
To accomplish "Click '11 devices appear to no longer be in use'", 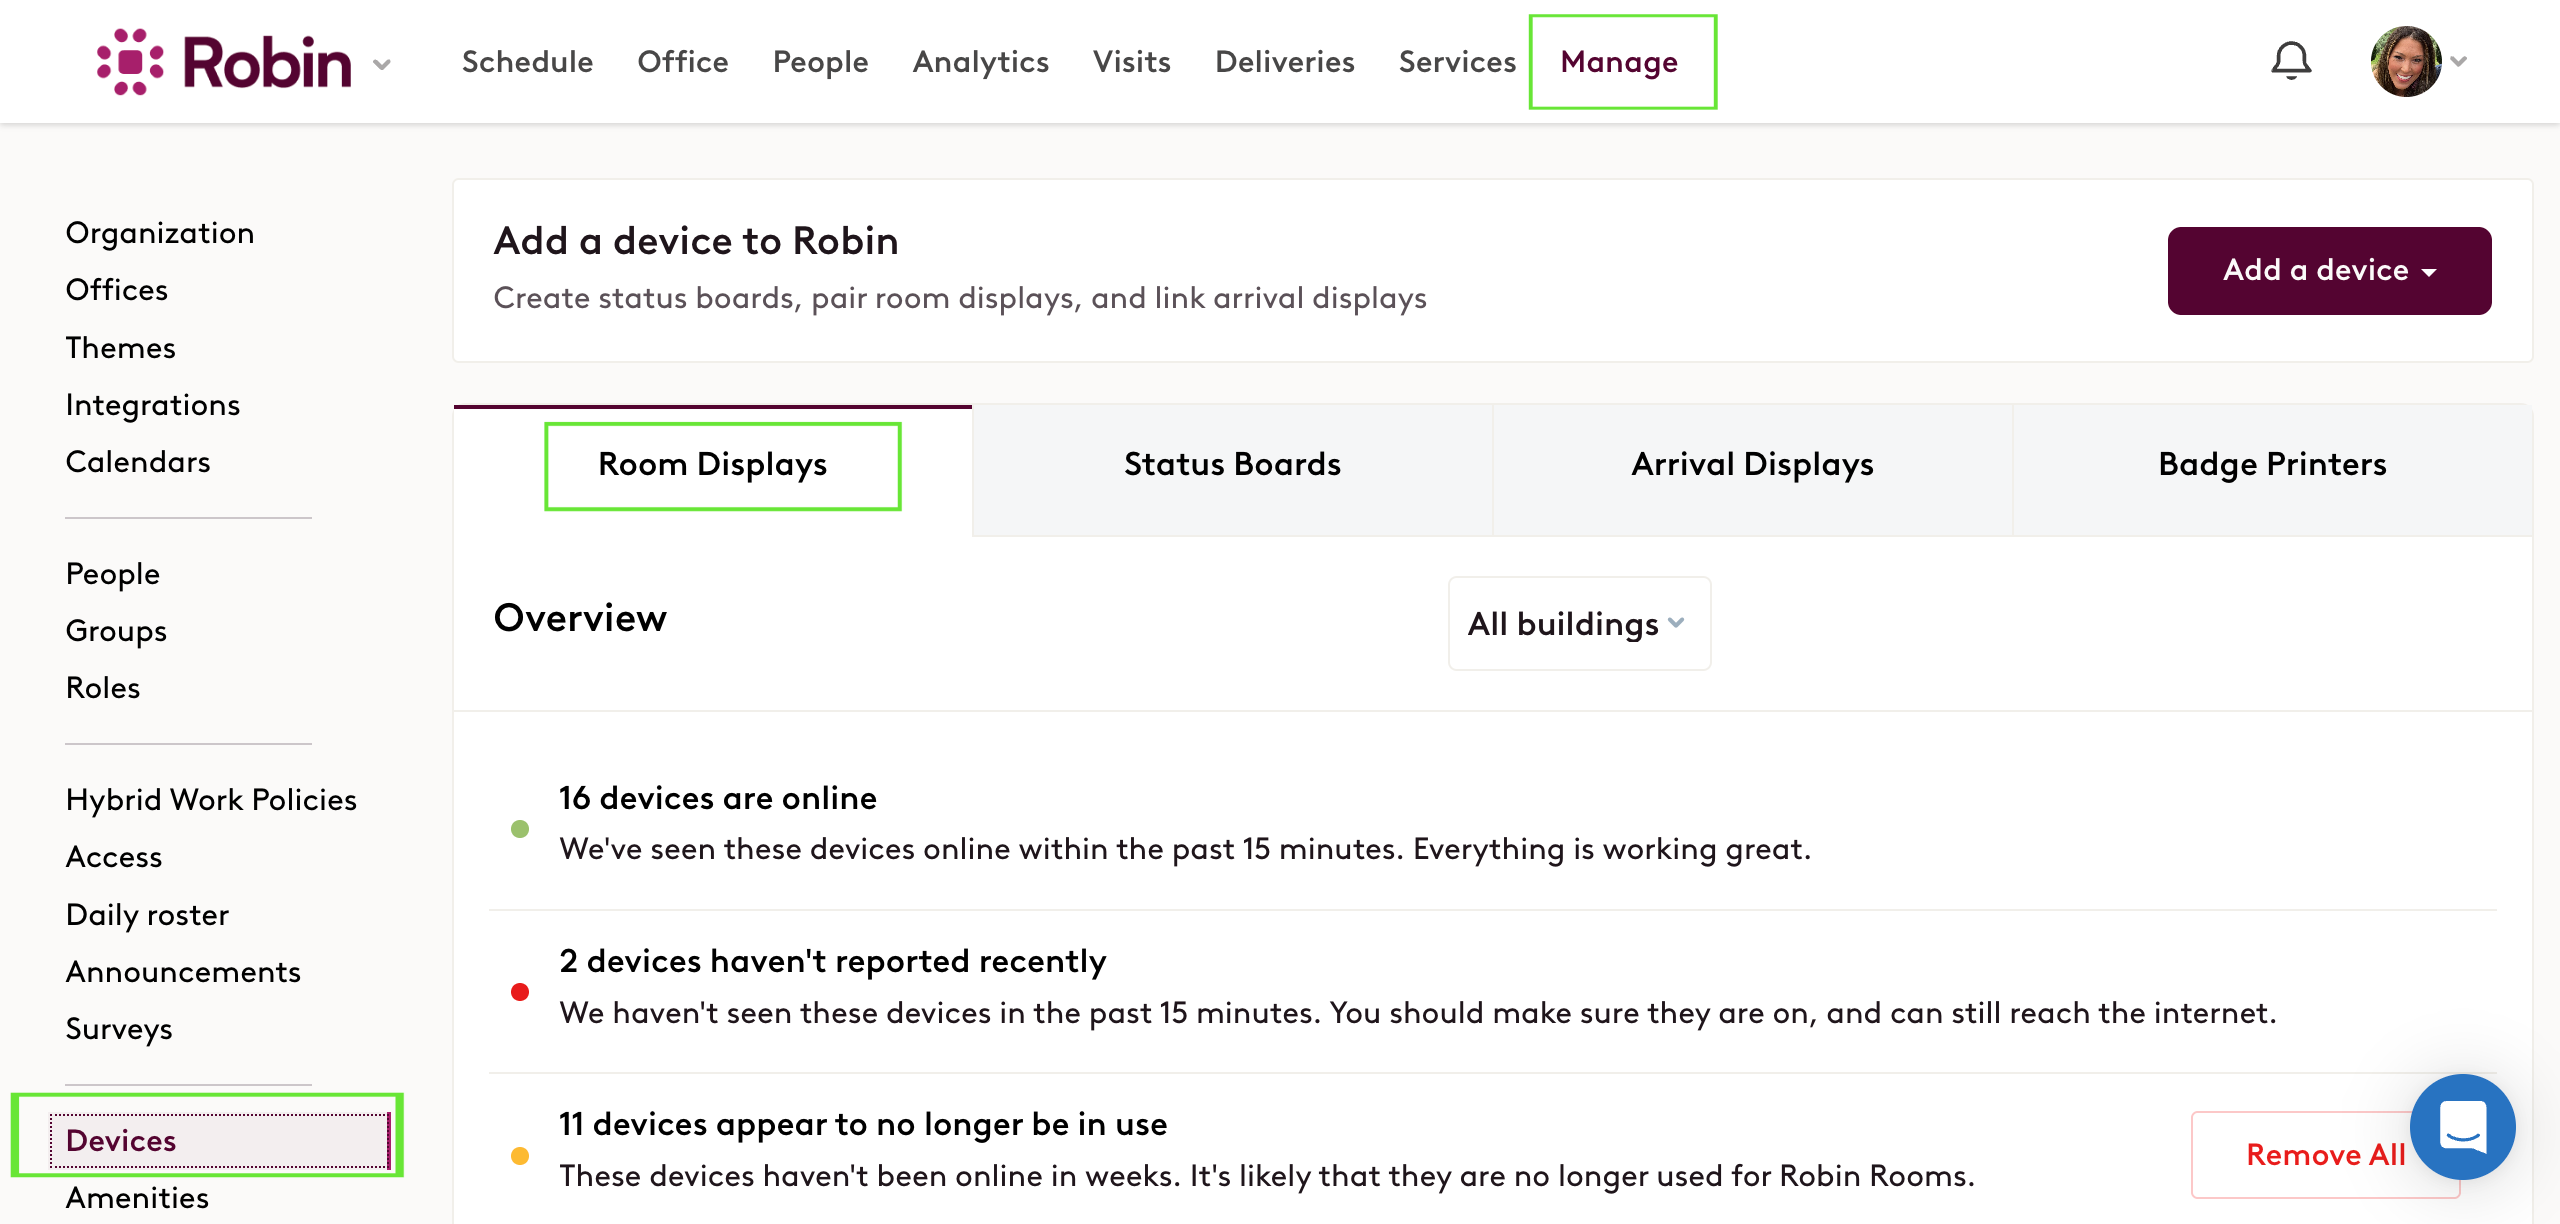I will coord(863,1124).
